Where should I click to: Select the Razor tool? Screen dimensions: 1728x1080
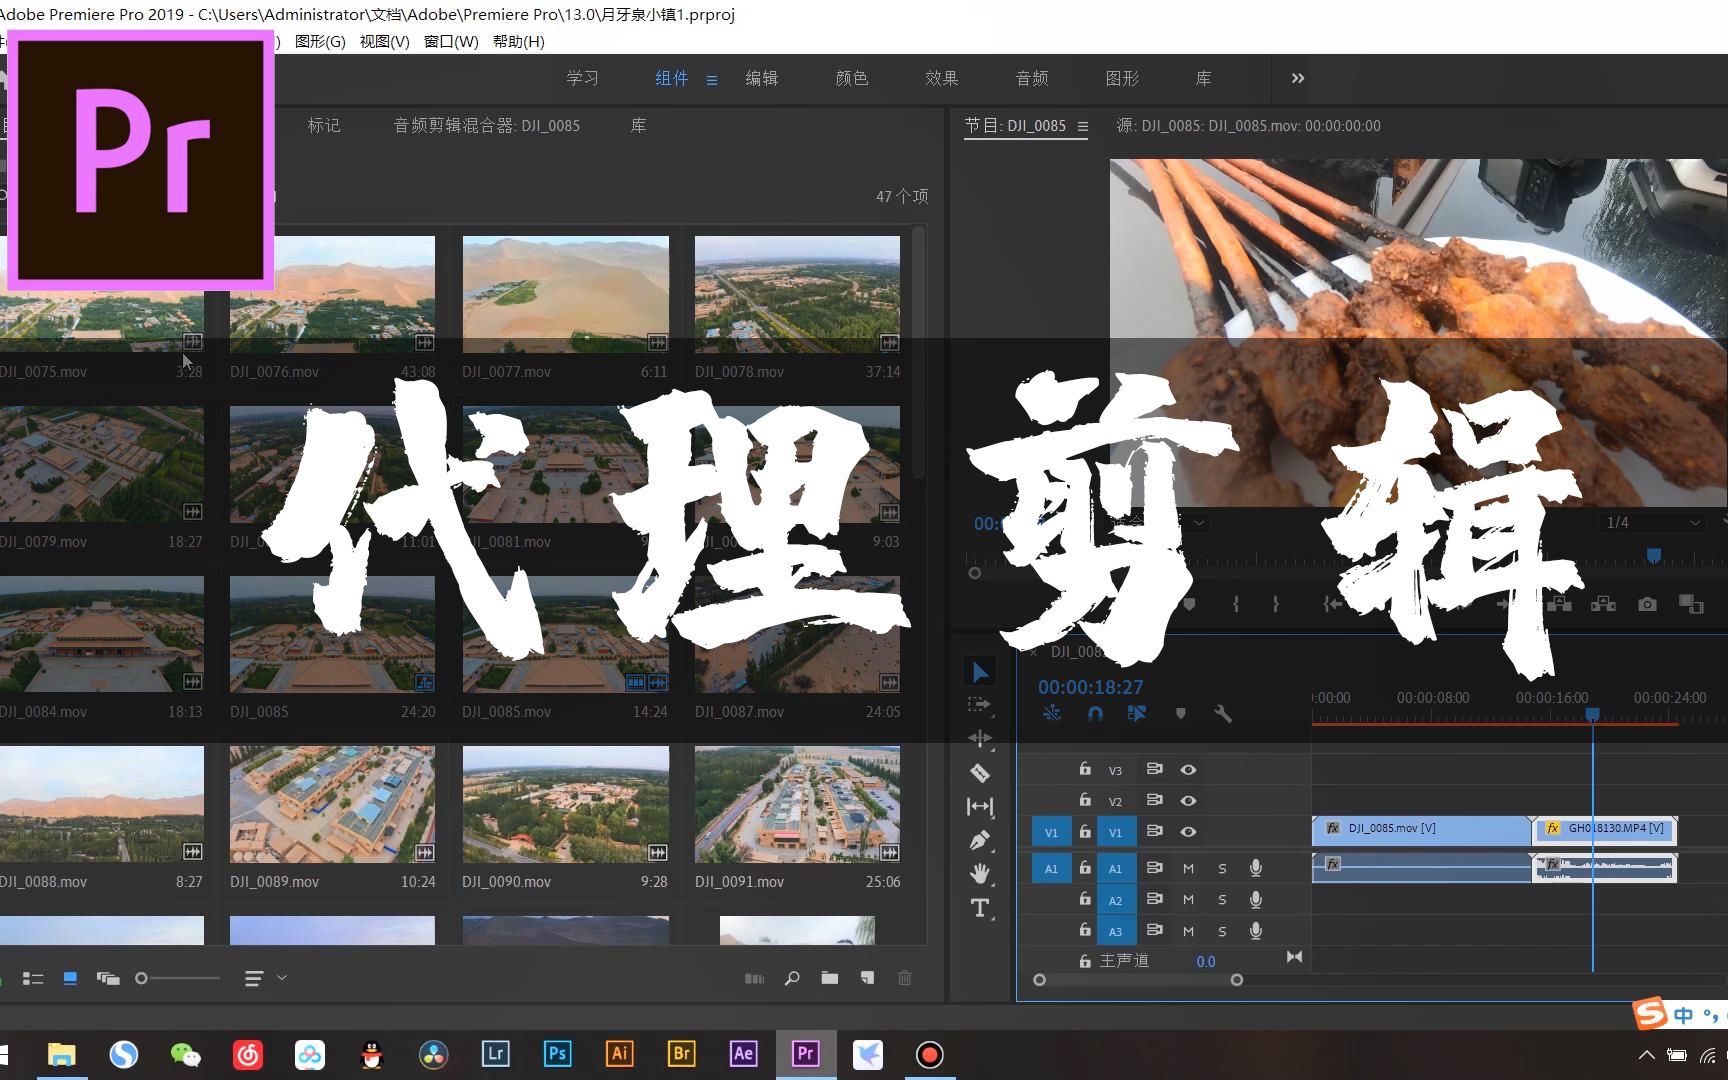pyautogui.click(x=980, y=772)
